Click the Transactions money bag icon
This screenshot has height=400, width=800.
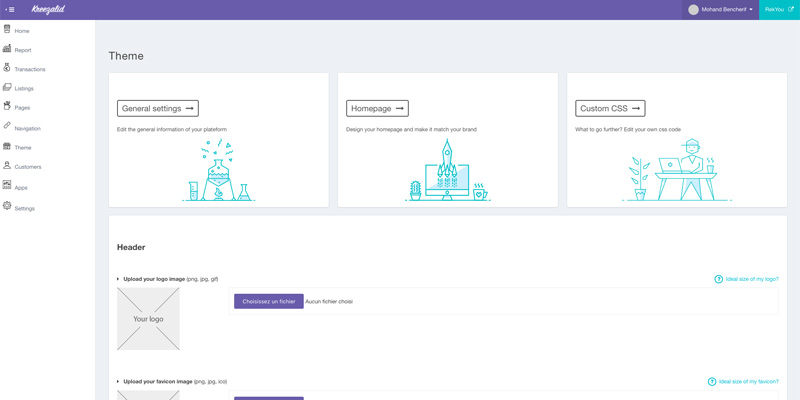(7, 67)
